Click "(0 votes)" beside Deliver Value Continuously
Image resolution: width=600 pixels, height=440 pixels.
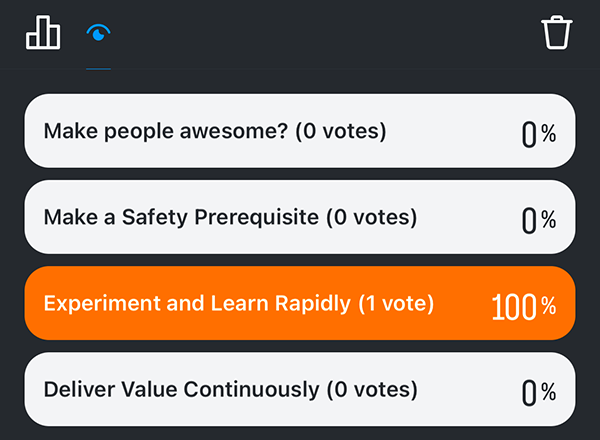364,390
